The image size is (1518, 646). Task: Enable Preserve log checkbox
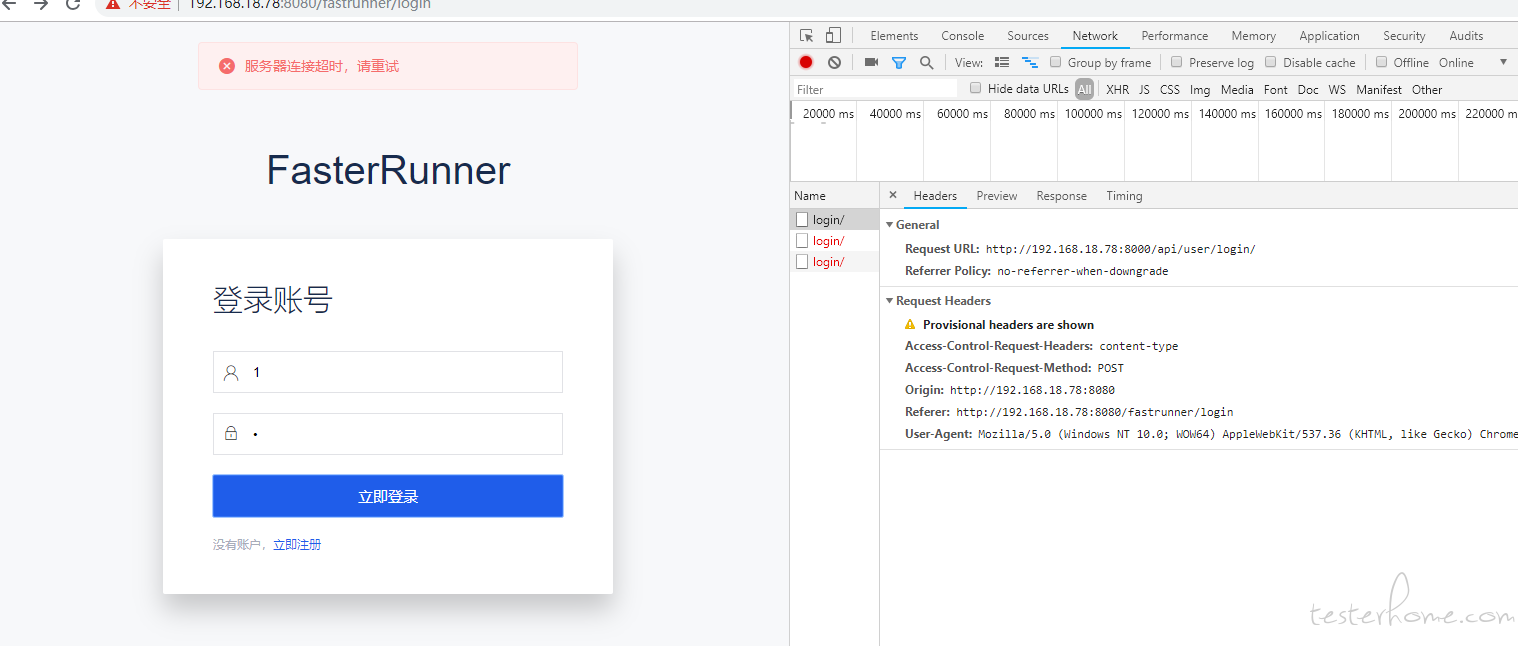1177,62
